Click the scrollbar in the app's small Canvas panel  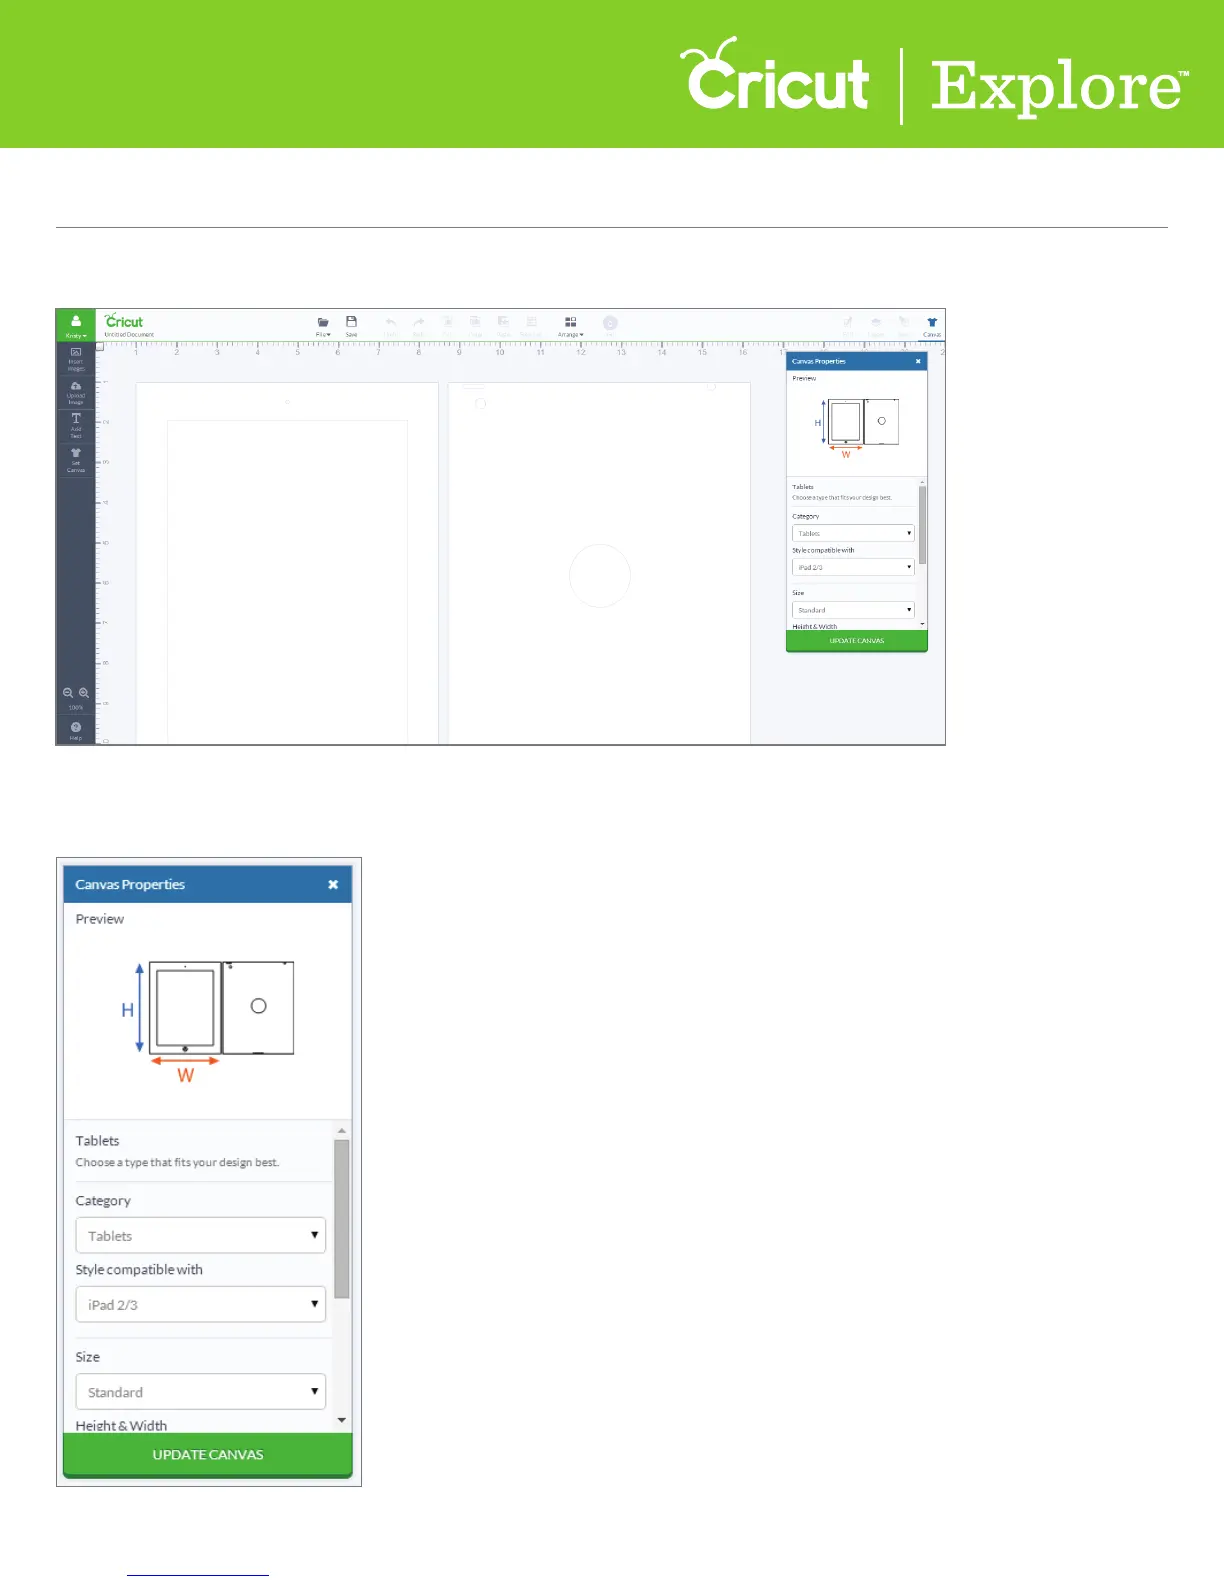(x=922, y=525)
